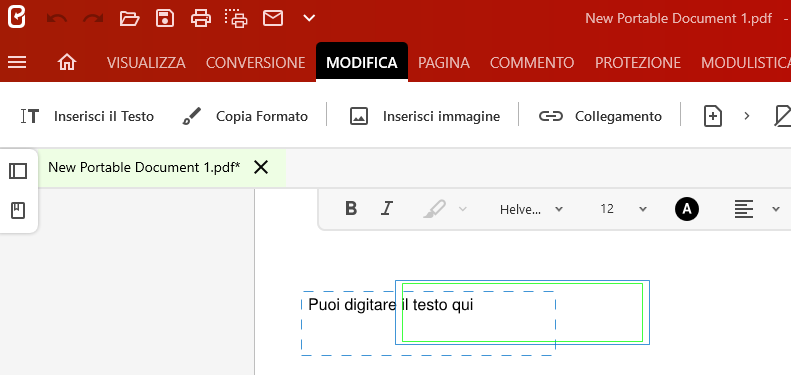Click the Open file folder icon
The height and width of the screenshot is (375, 791).
coord(129,19)
